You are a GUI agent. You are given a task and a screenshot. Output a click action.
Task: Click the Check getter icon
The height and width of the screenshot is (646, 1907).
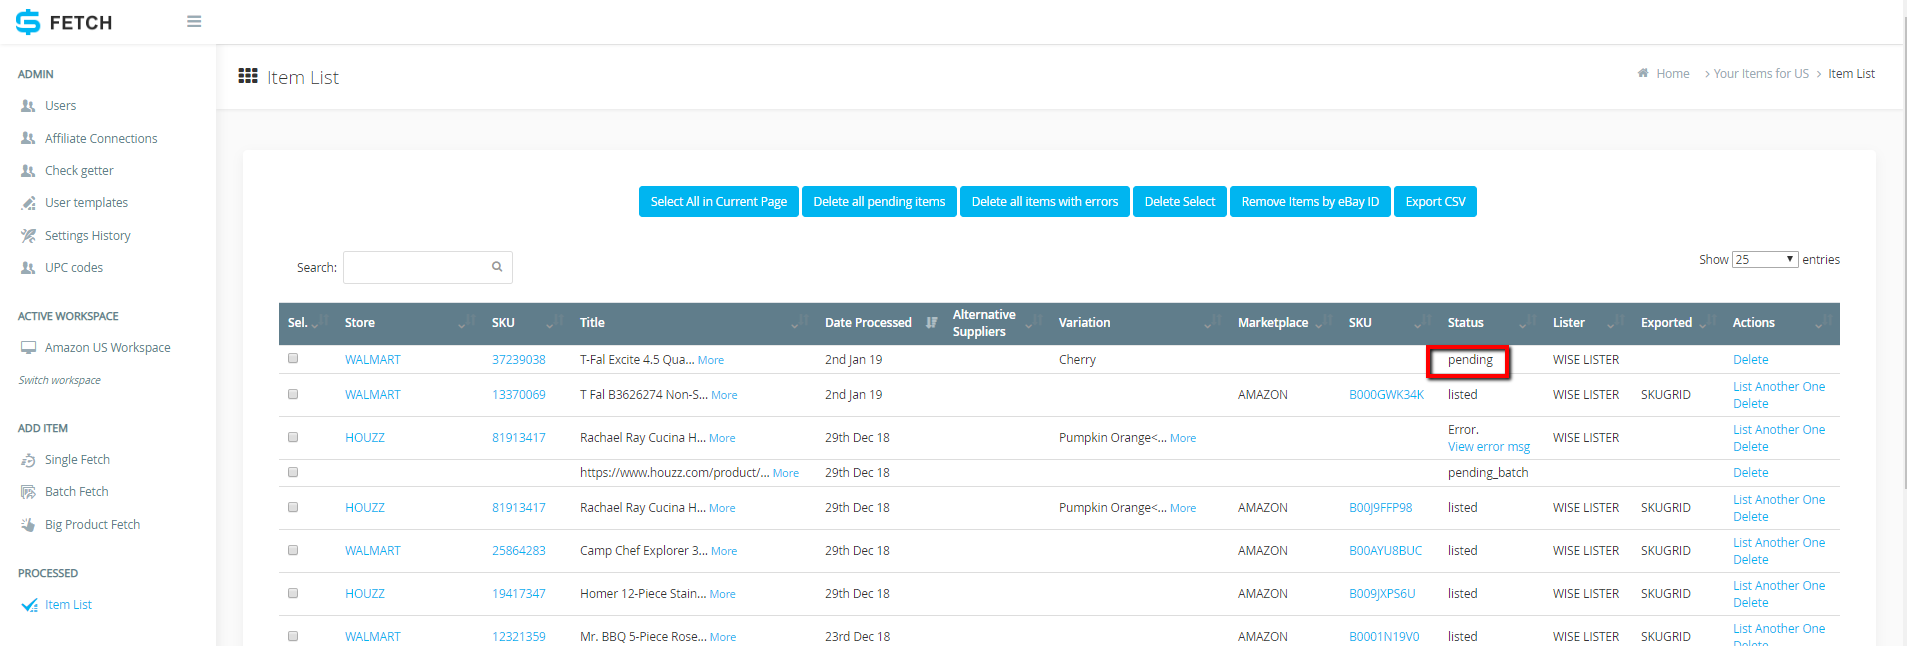click(28, 171)
